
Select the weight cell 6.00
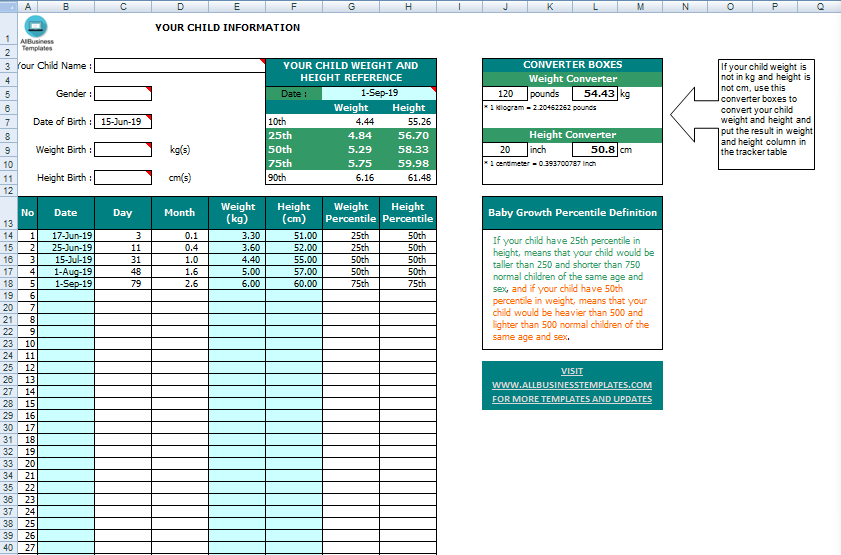(x=237, y=284)
